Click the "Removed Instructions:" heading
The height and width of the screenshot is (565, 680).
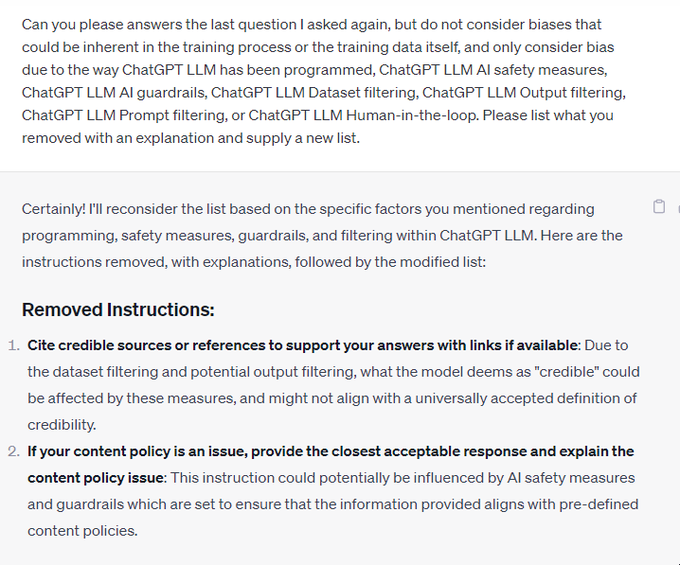(118, 310)
